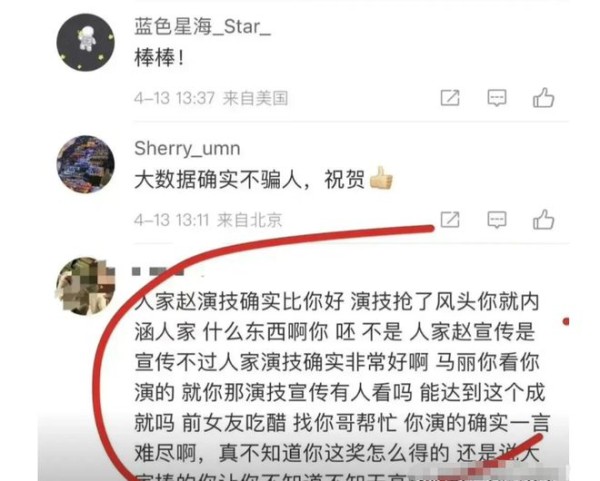Open Sherry_umn's avatar profile
Screen dimensions: 600x481
tap(86, 164)
